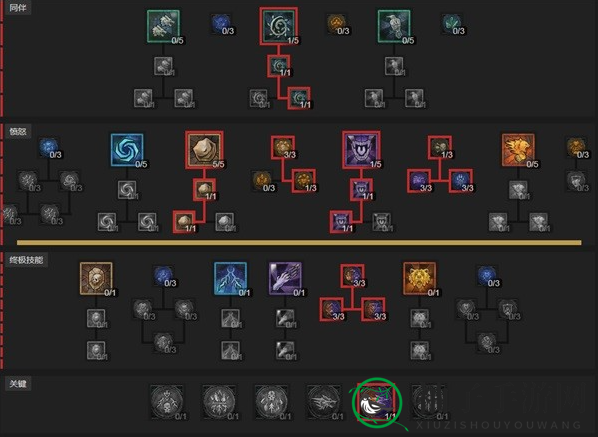This screenshot has height=437, width=598.
Task: Open the 关键 section label
Action: [x=18, y=384]
